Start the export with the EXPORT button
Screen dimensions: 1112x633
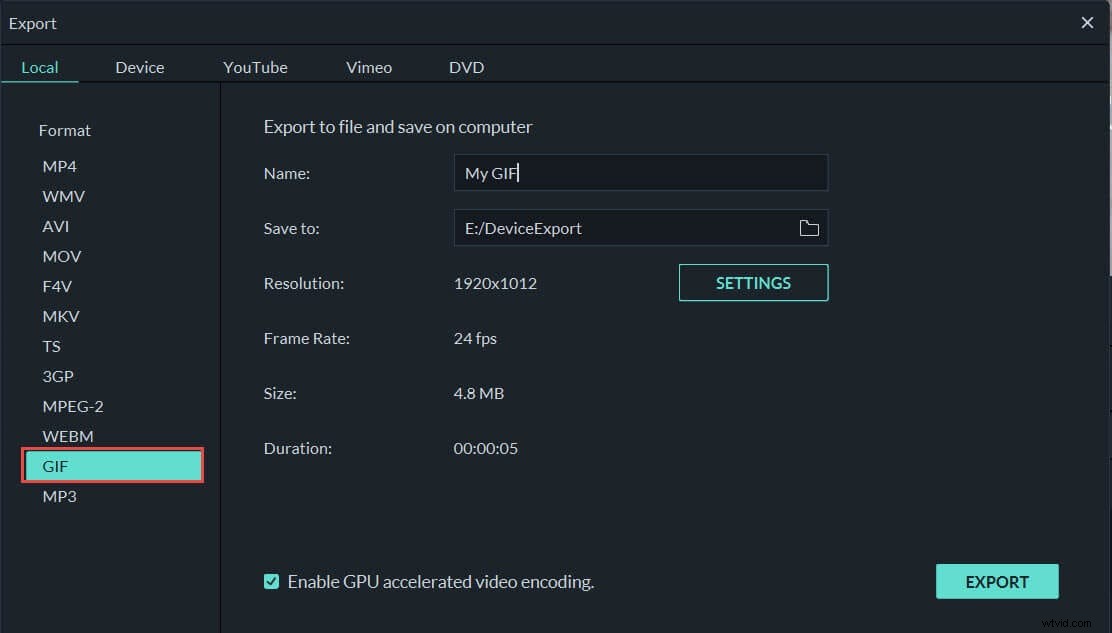[997, 581]
